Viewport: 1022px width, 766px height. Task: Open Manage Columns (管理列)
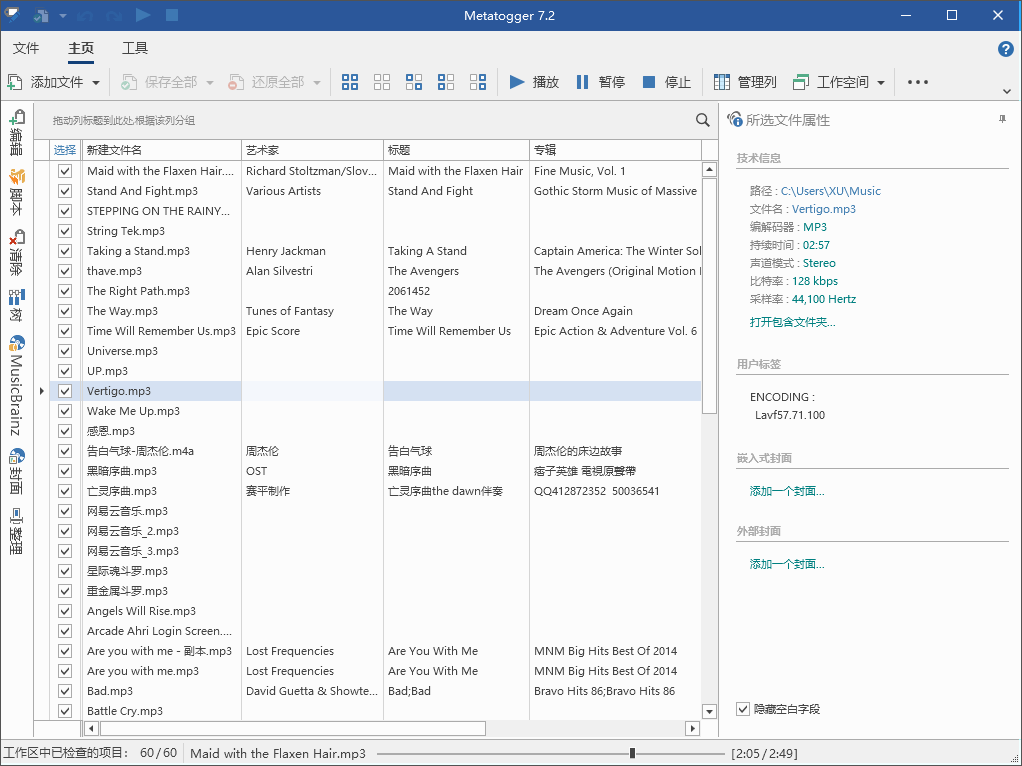click(745, 82)
